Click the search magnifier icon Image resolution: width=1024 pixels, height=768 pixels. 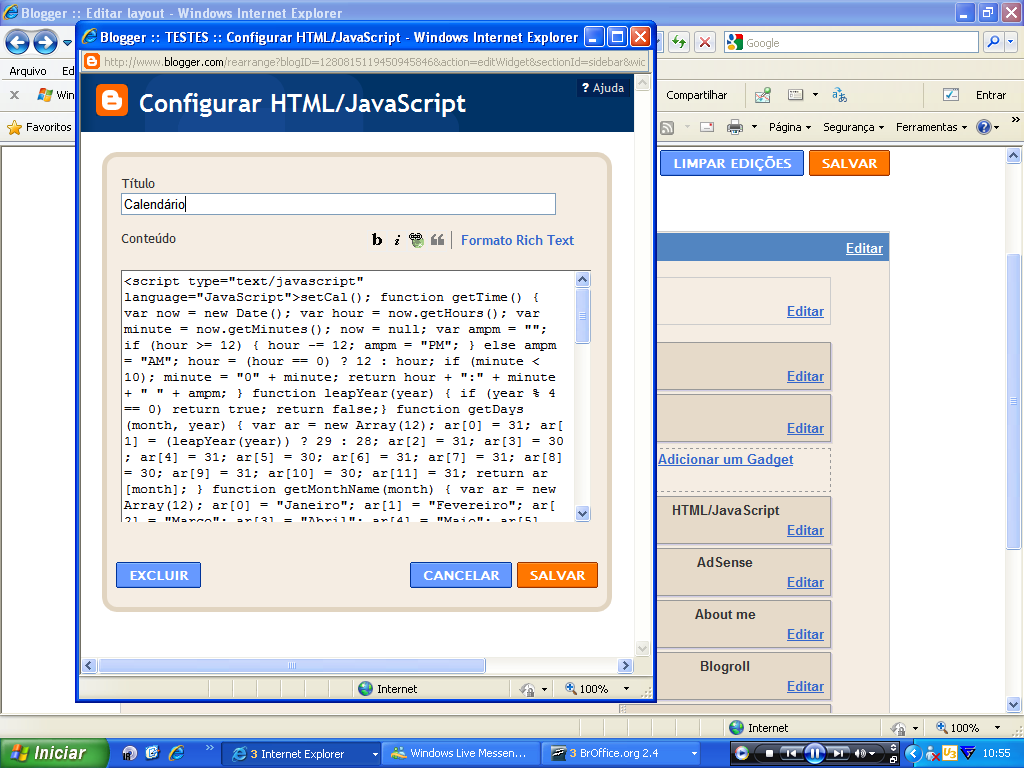pyautogui.click(x=993, y=42)
